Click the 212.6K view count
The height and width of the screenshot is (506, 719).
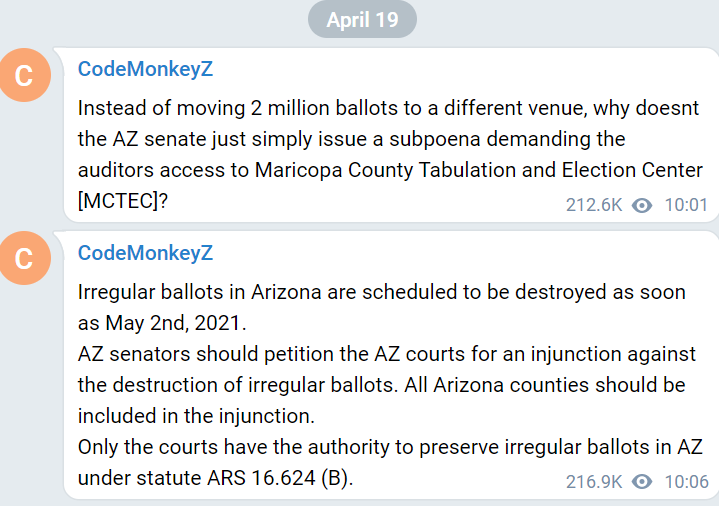click(x=594, y=205)
